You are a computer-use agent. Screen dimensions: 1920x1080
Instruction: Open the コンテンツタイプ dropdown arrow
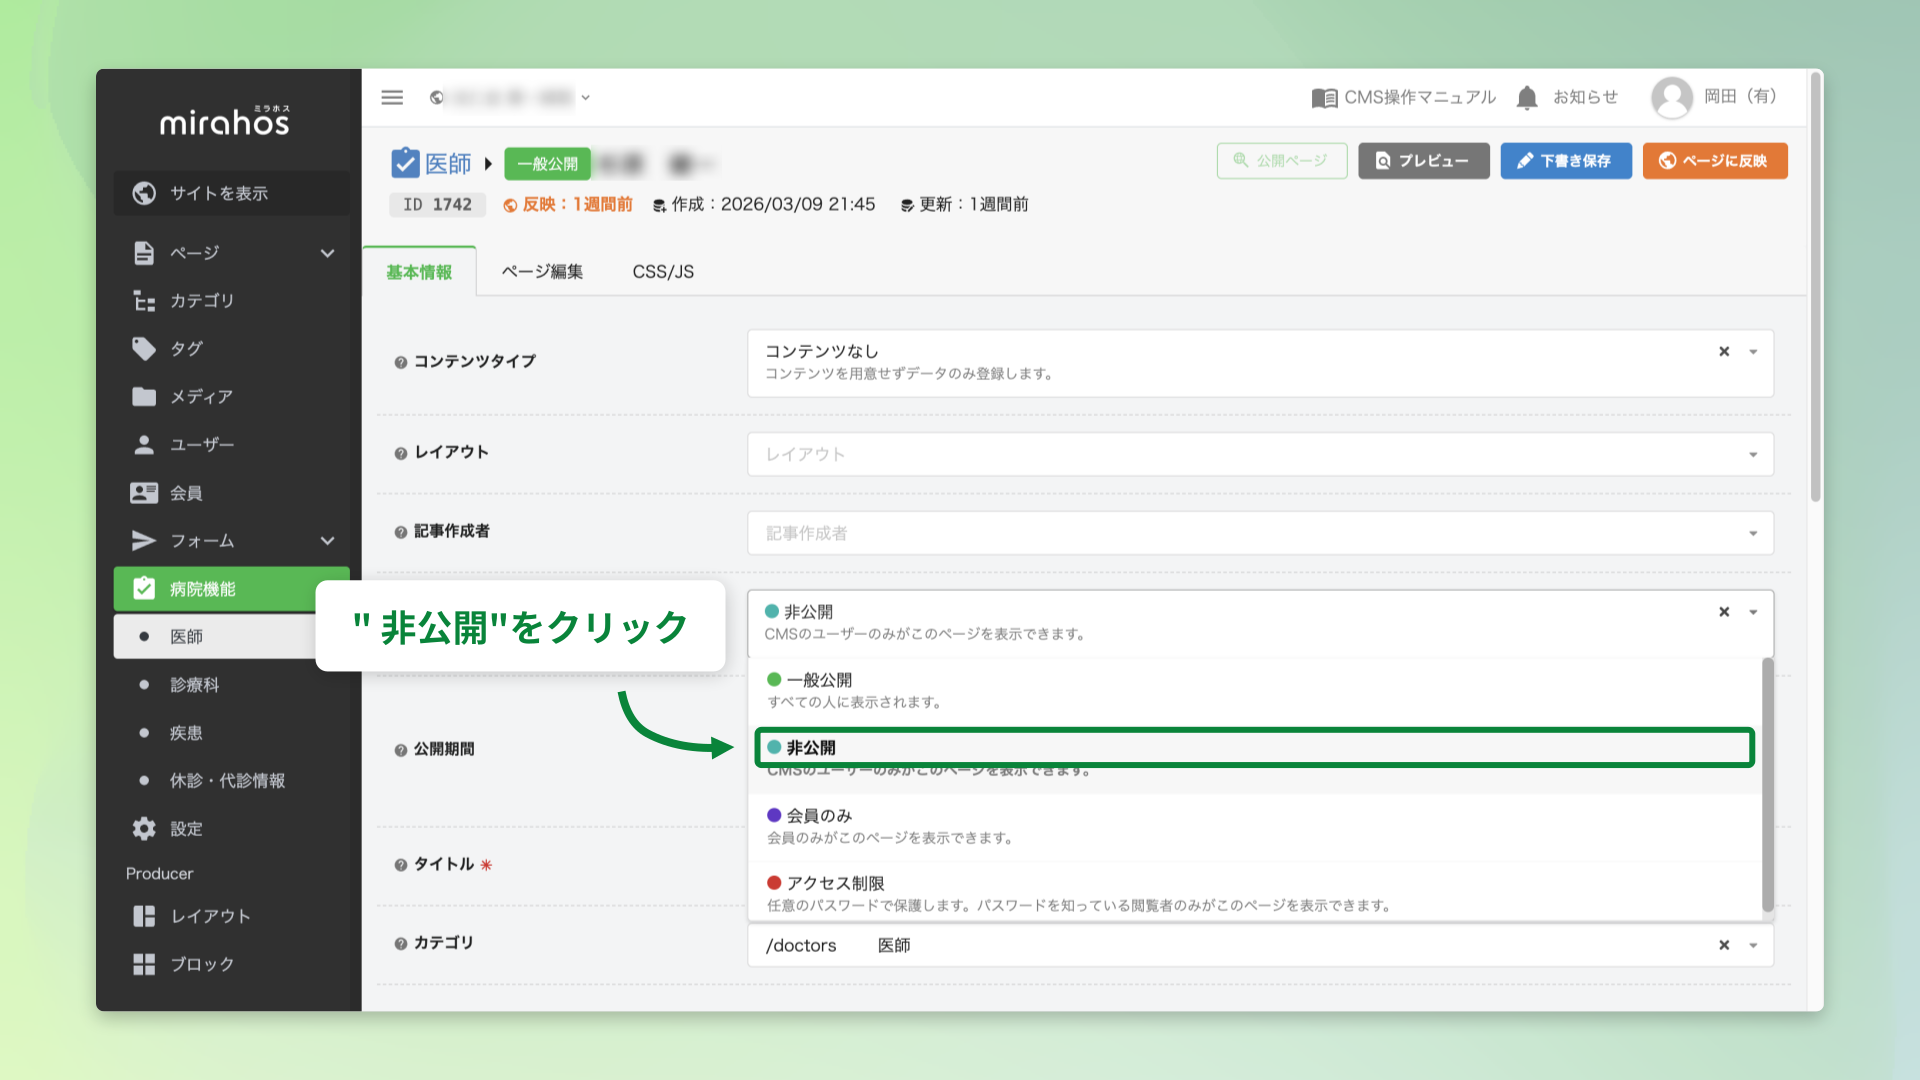pyautogui.click(x=1753, y=352)
